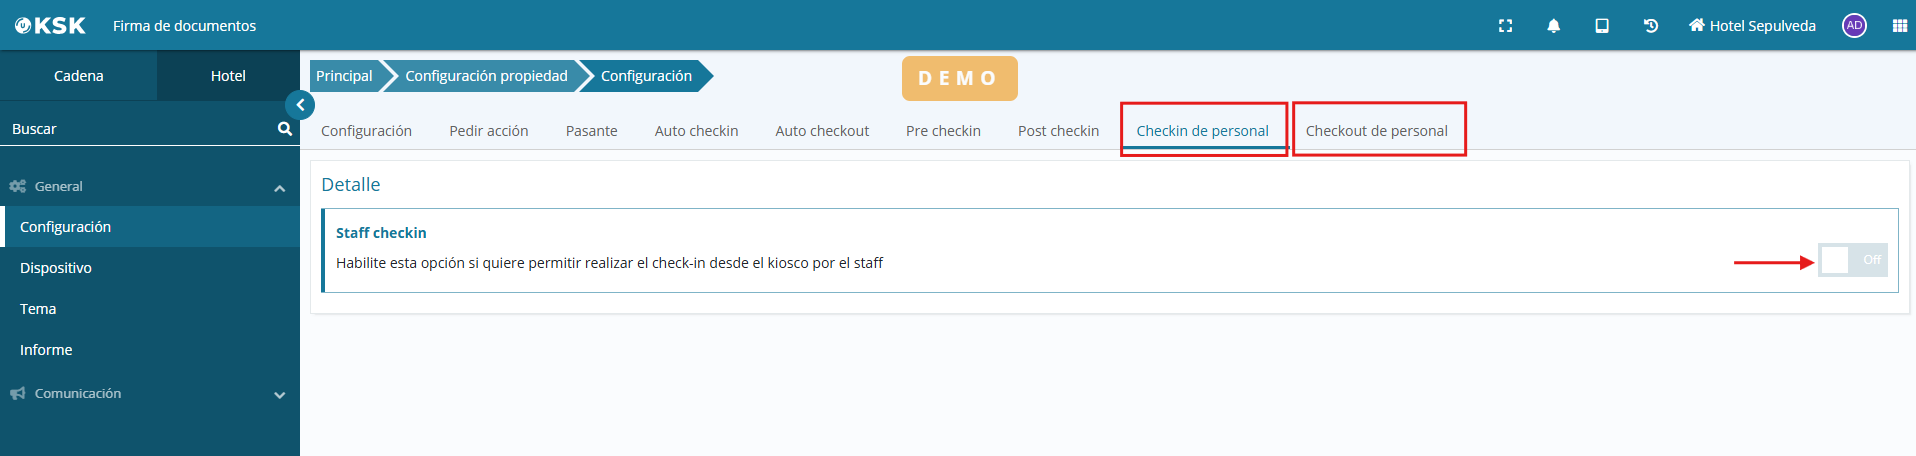1916x456 pixels.
Task: Click the KSK logo
Action: tap(50, 26)
